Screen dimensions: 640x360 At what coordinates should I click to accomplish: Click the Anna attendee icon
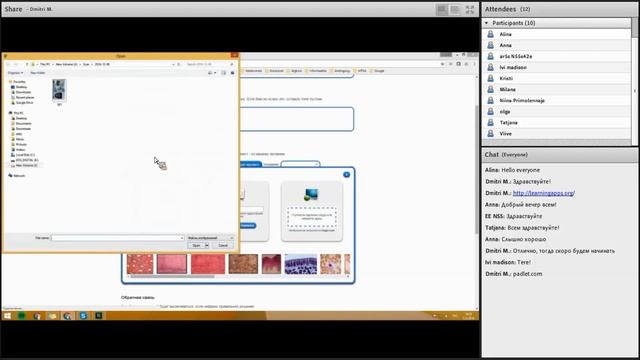[491, 45]
